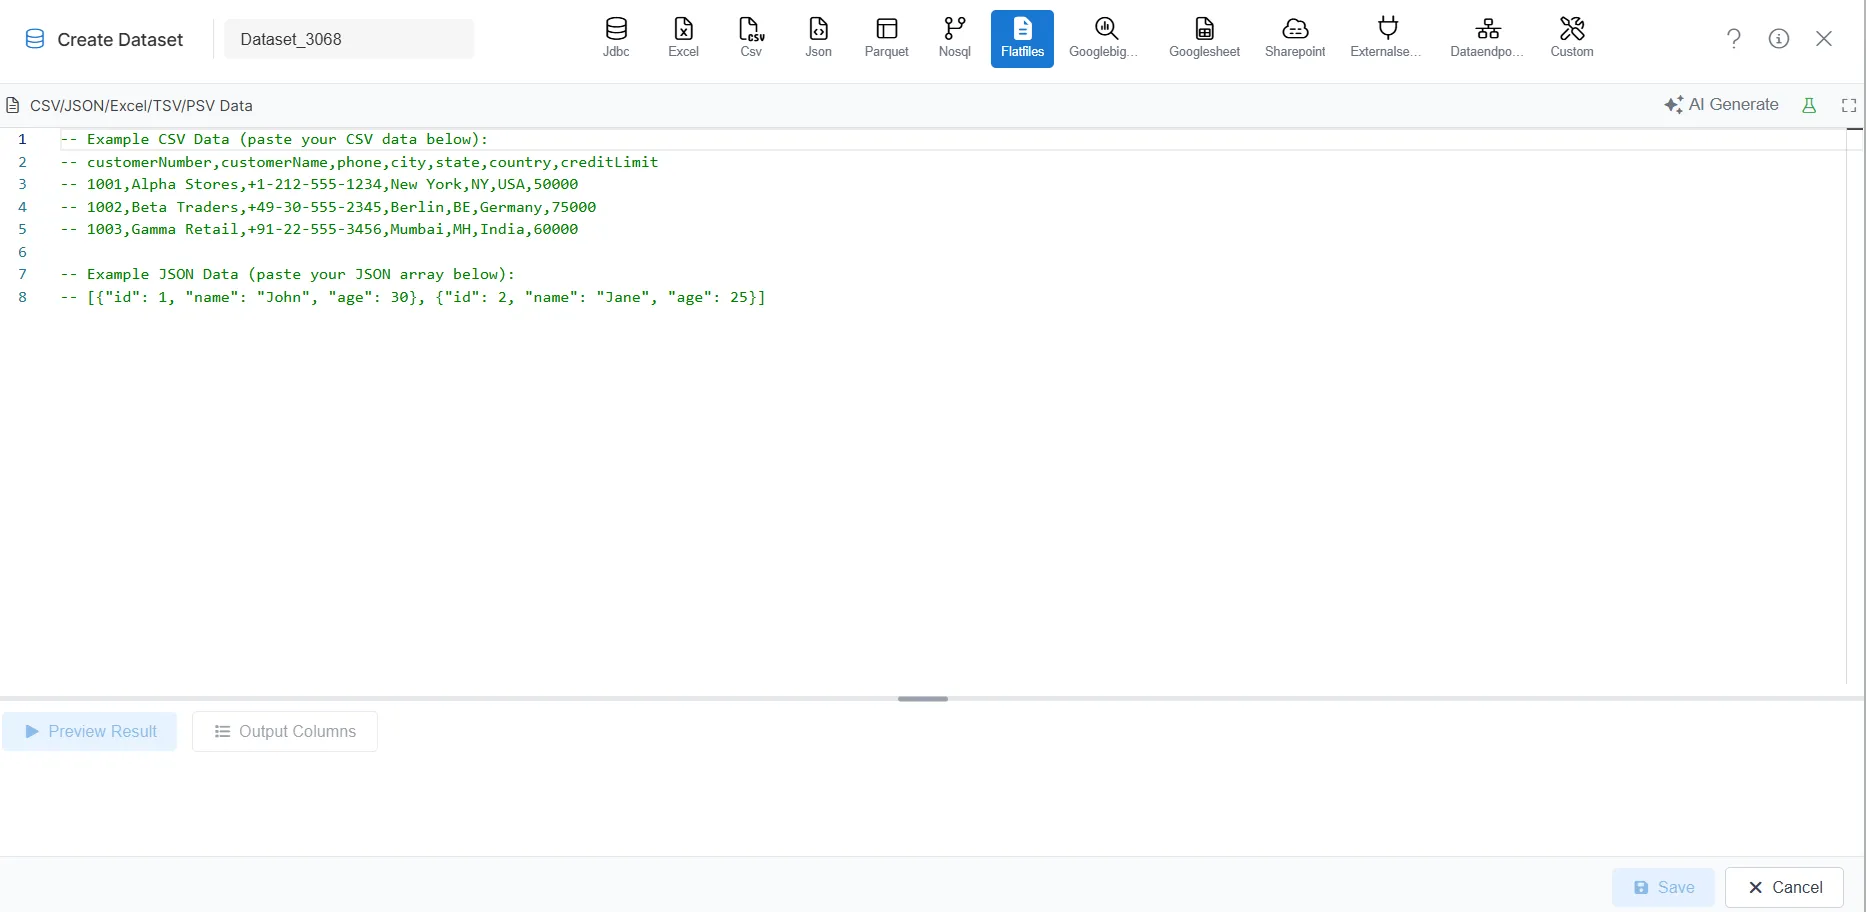This screenshot has height=912, width=1866.
Task: Click the Dataset_3068 name field
Action: (x=348, y=39)
